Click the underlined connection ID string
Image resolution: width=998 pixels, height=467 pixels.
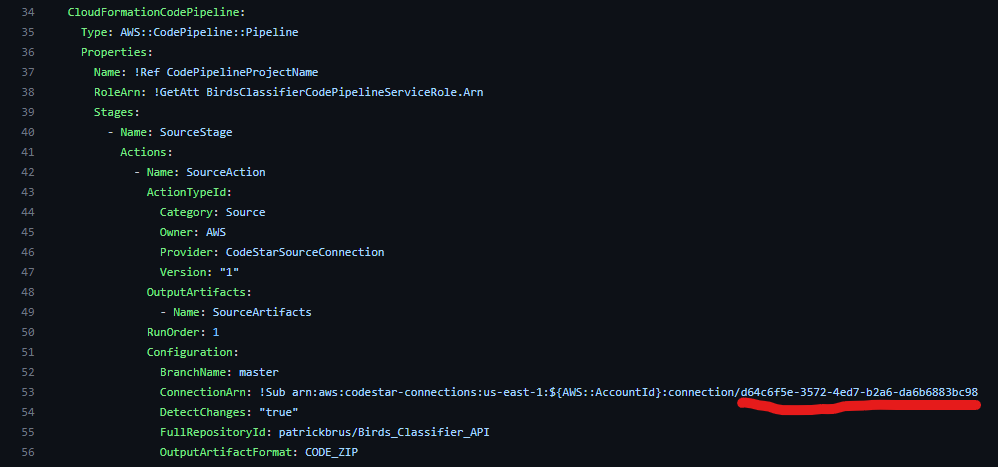859,392
